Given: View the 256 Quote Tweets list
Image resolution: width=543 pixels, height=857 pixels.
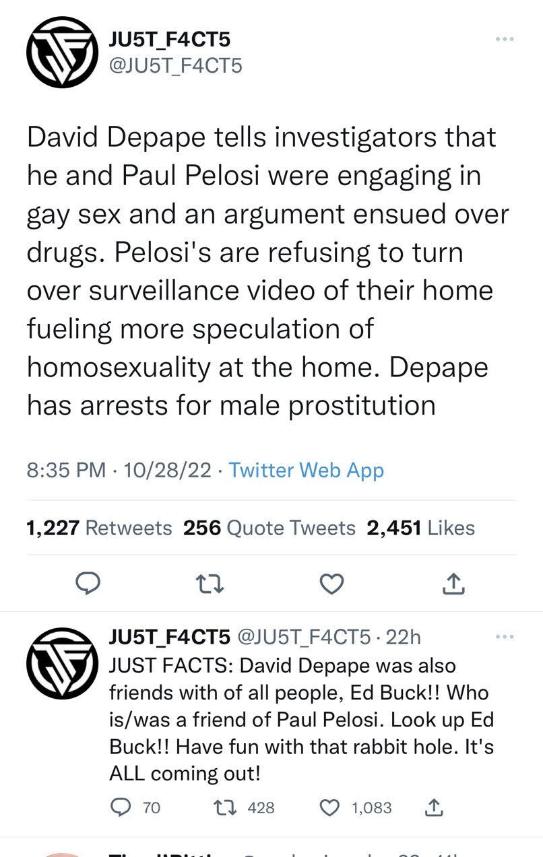Looking at the screenshot, I should (x=269, y=528).
